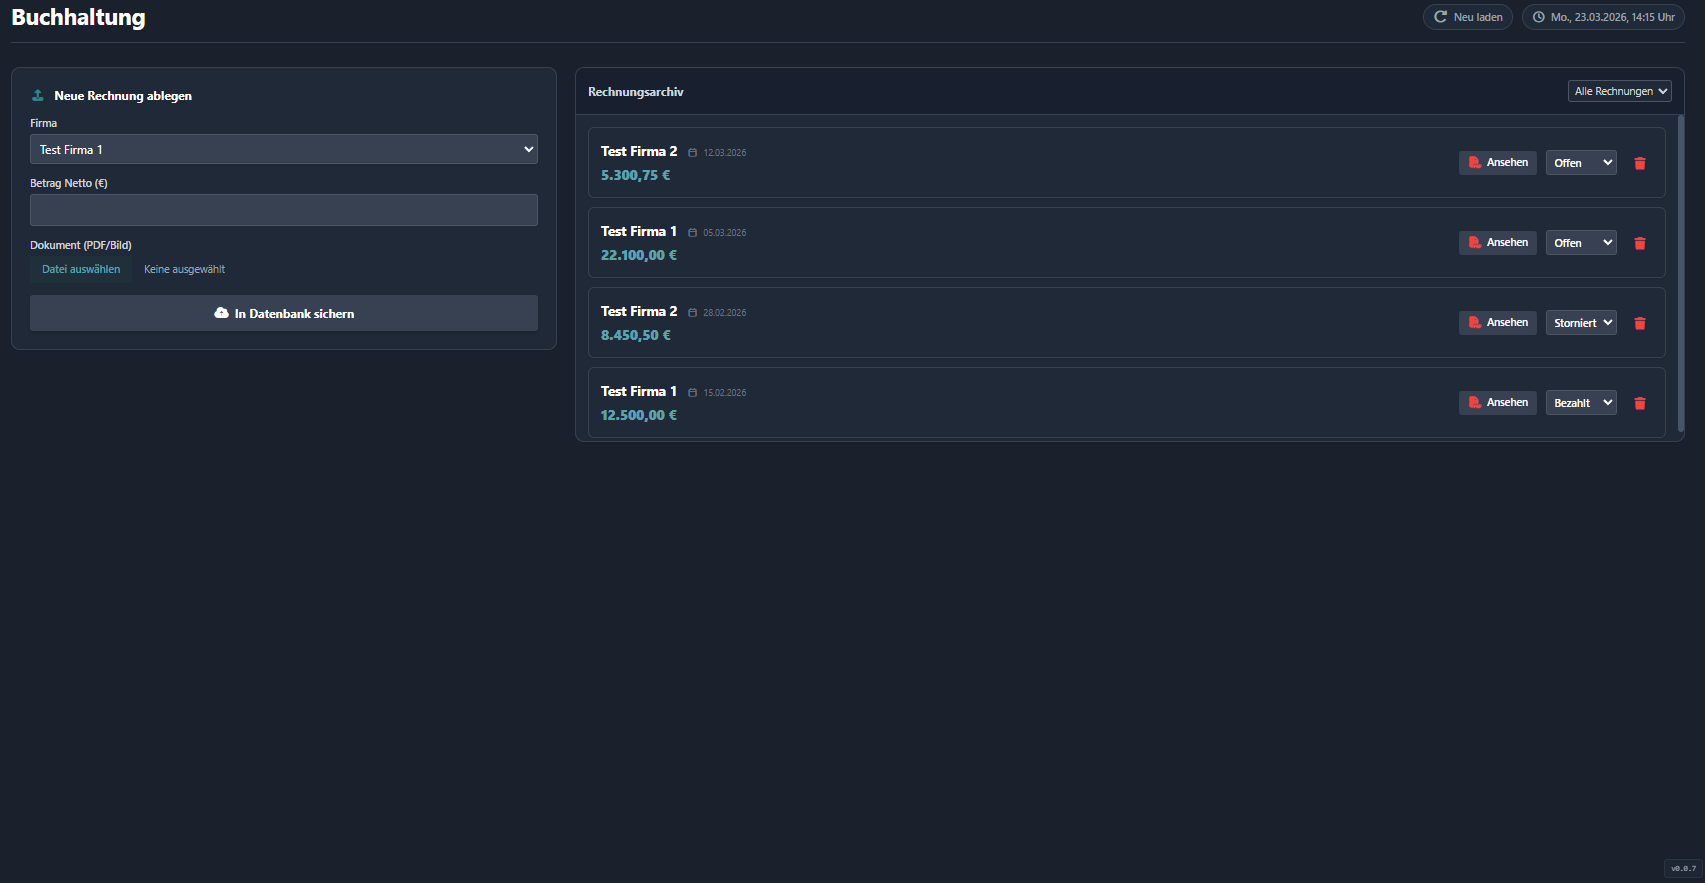Screen dimensions: 1705x883
Task: Click the clock icon in the date display
Action: pos(1538,17)
